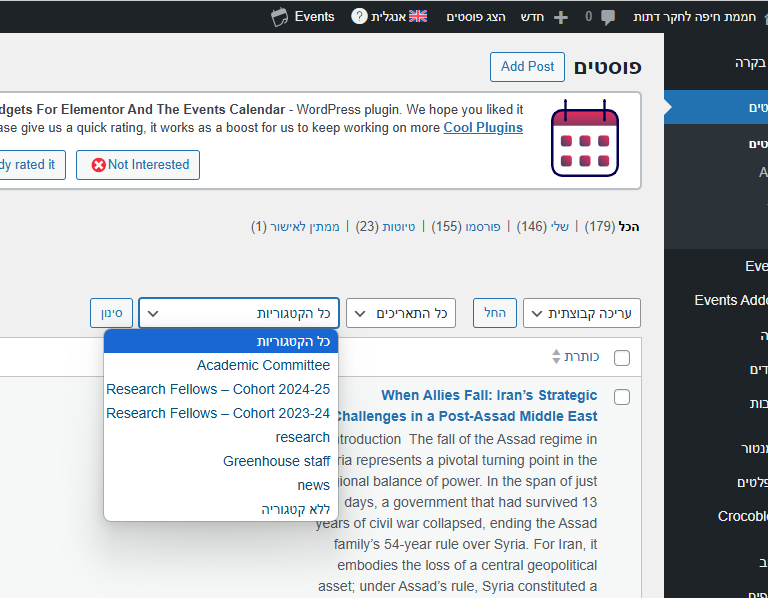Collapse the כל הקטגוריות categories dropdown
The height and width of the screenshot is (598, 768).
pyautogui.click(x=239, y=313)
